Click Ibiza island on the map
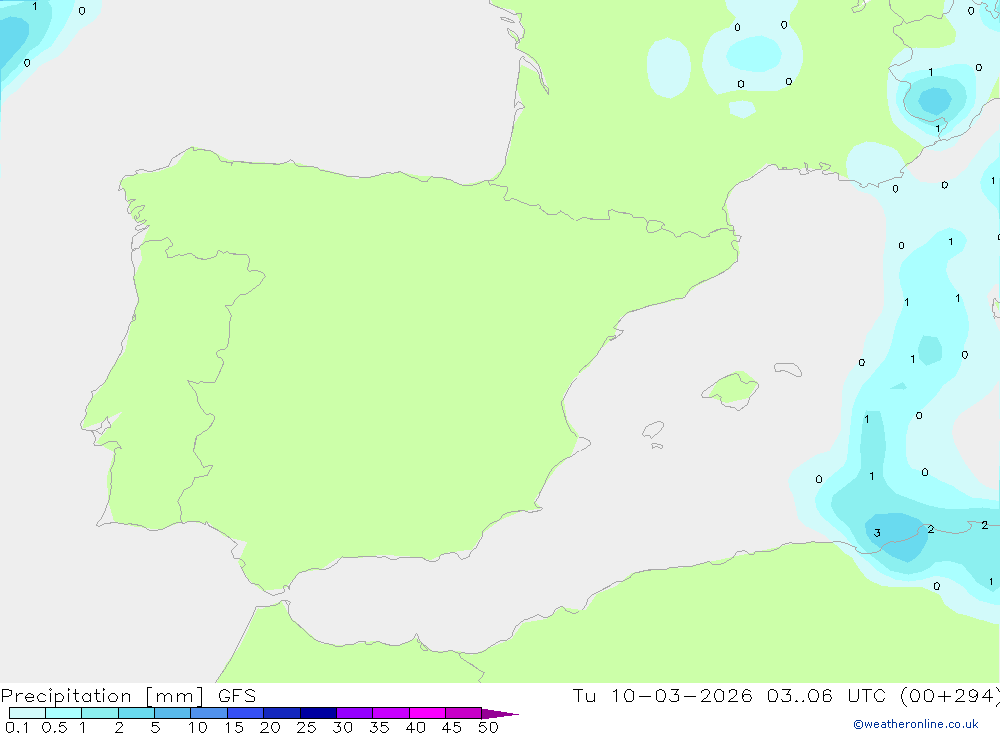Image resolution: width=1000 pixels, height=733 pixels. coord(653,430)
